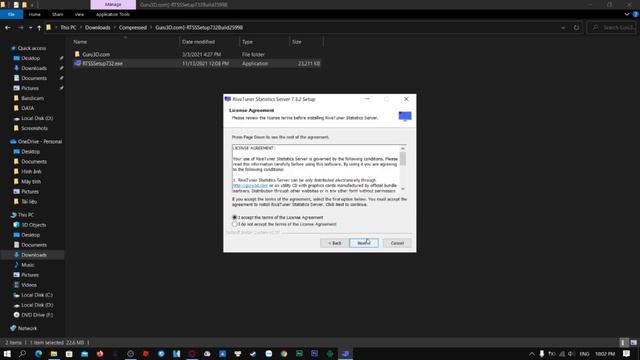Switch to large icons view in status bar
Image resolution: width=640 pixels, height=360 pixels.
[x=633, y=342]
